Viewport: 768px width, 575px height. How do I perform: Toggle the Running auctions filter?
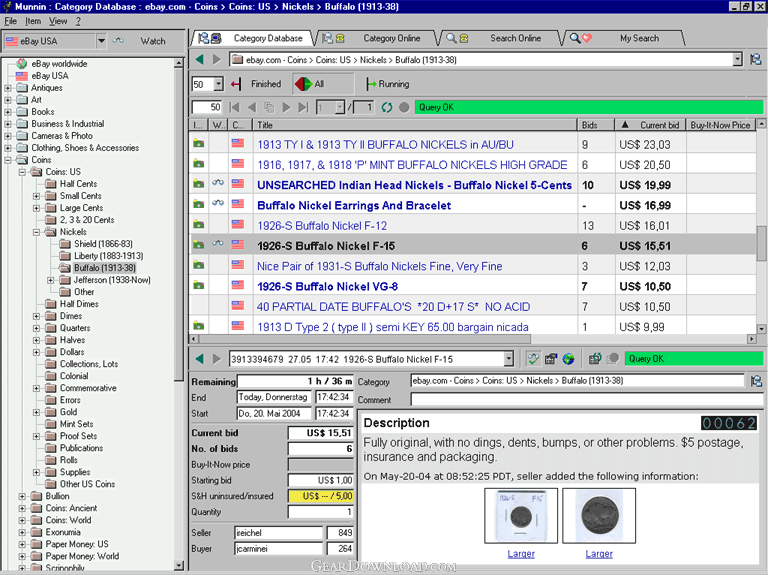(x=387, y=84)
